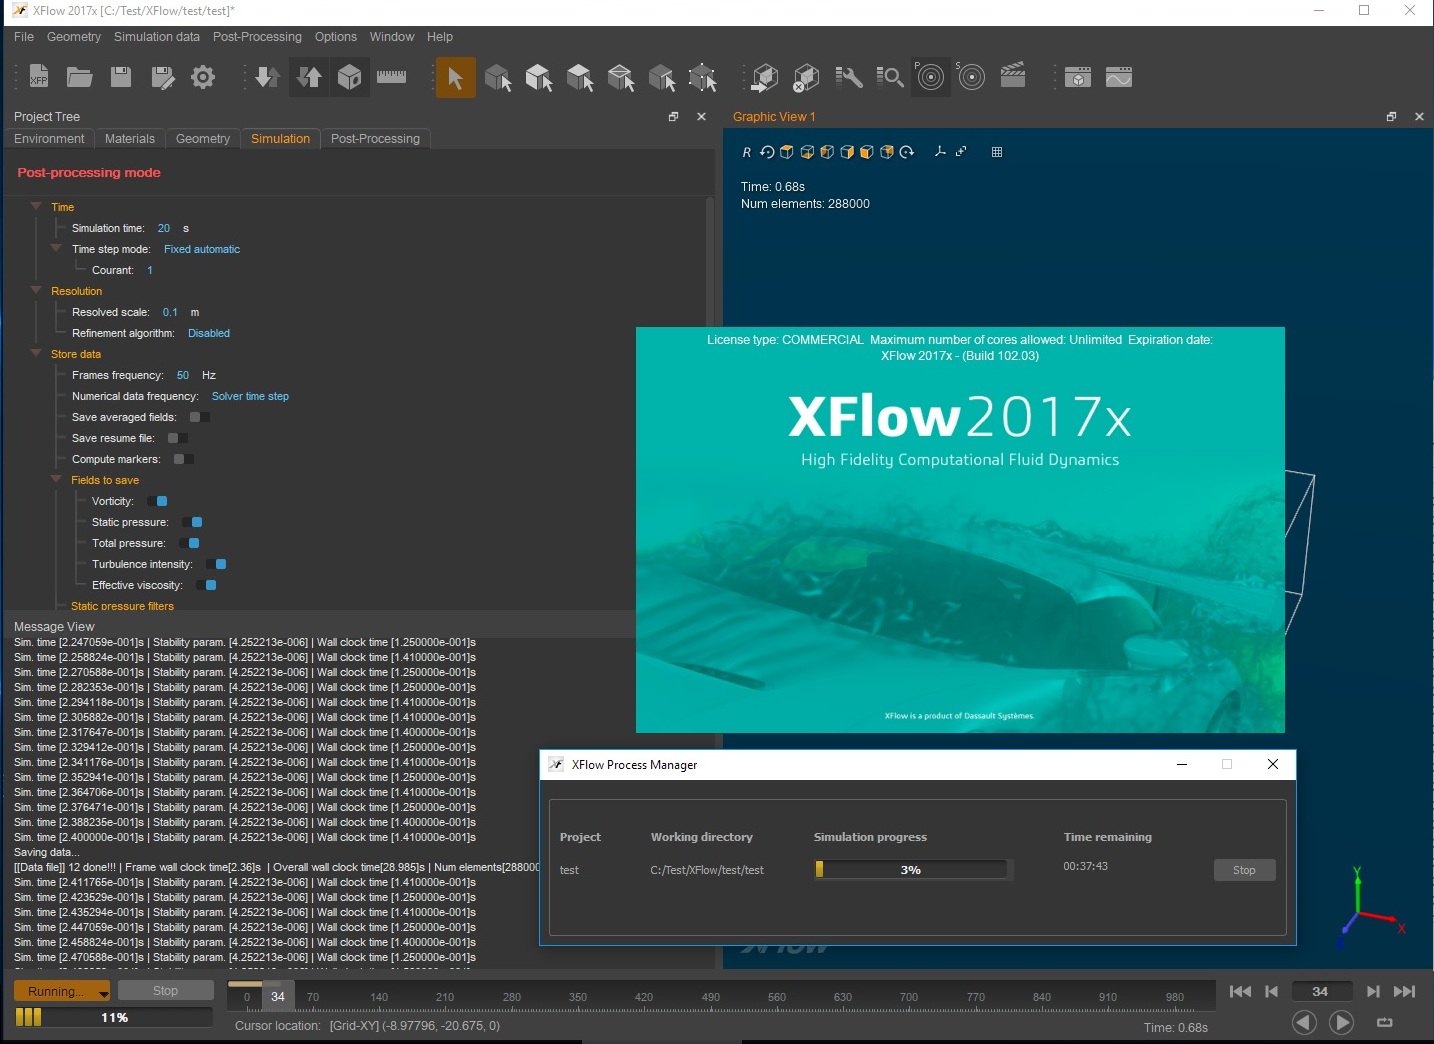Open Refinement algorithm Disabled dropdown
Image resolution: width=1434 pixels, height=1044 pixels.
pyautogui.click(x=209, y=333)
